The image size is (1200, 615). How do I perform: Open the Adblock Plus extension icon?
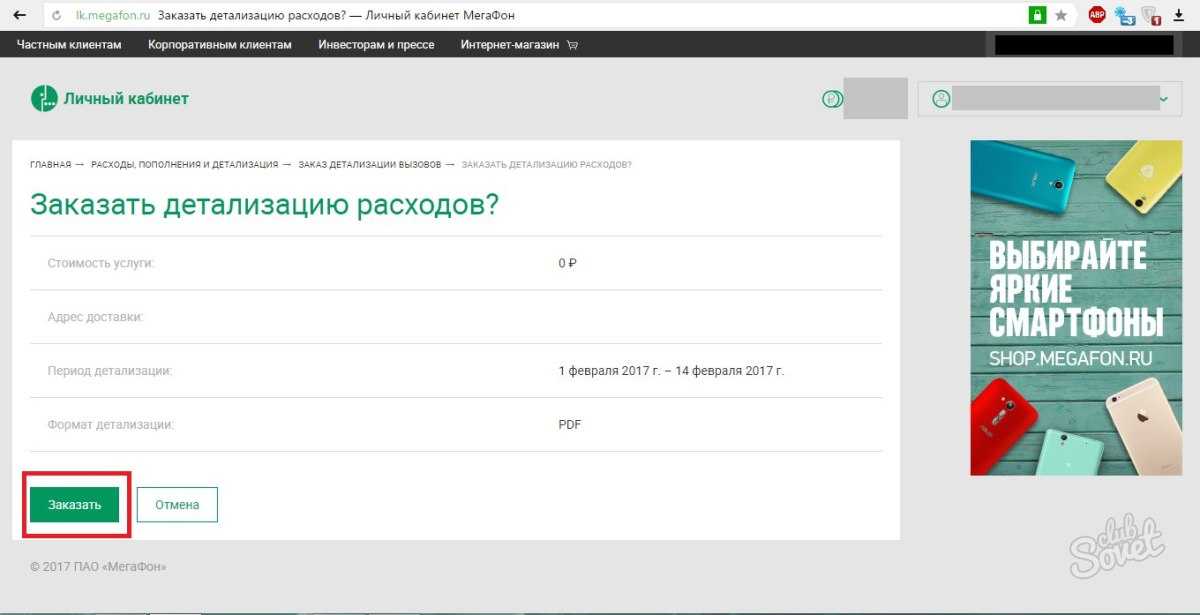coord(1097,15)
